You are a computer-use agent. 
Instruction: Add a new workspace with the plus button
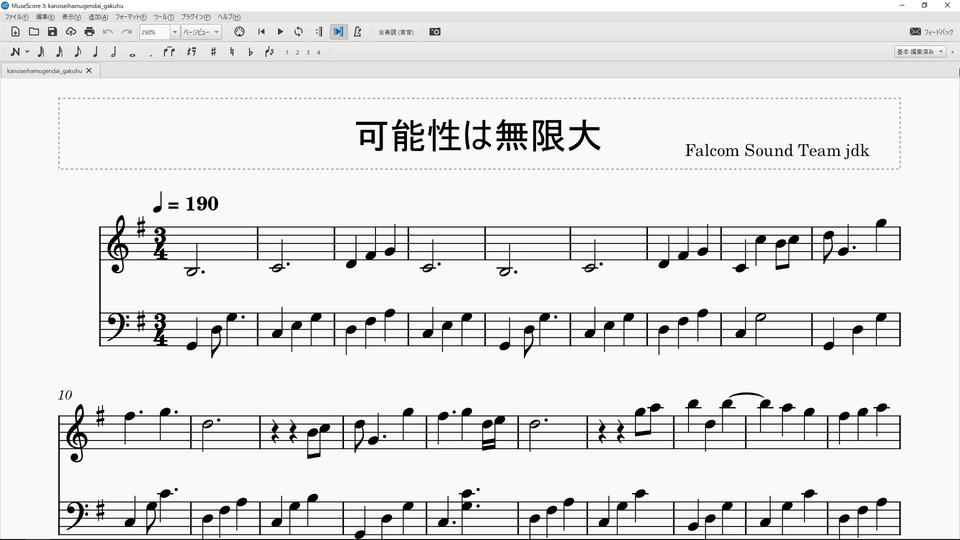952,52
